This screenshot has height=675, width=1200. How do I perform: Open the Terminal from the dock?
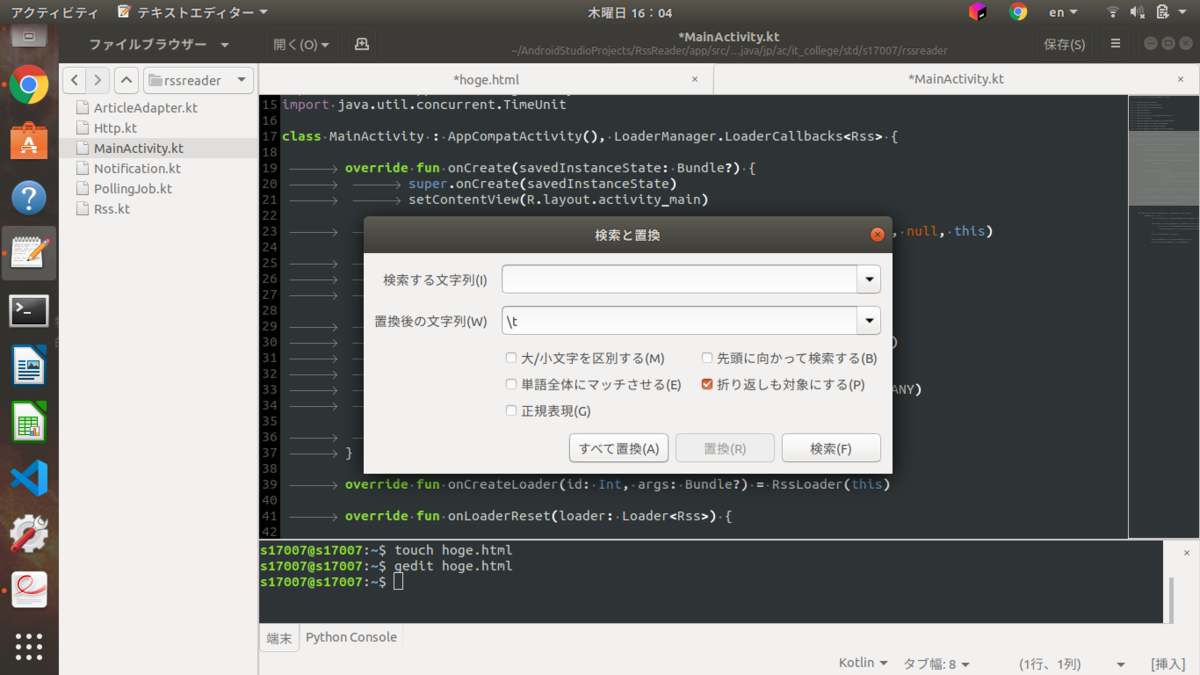[x=29, y=311]
